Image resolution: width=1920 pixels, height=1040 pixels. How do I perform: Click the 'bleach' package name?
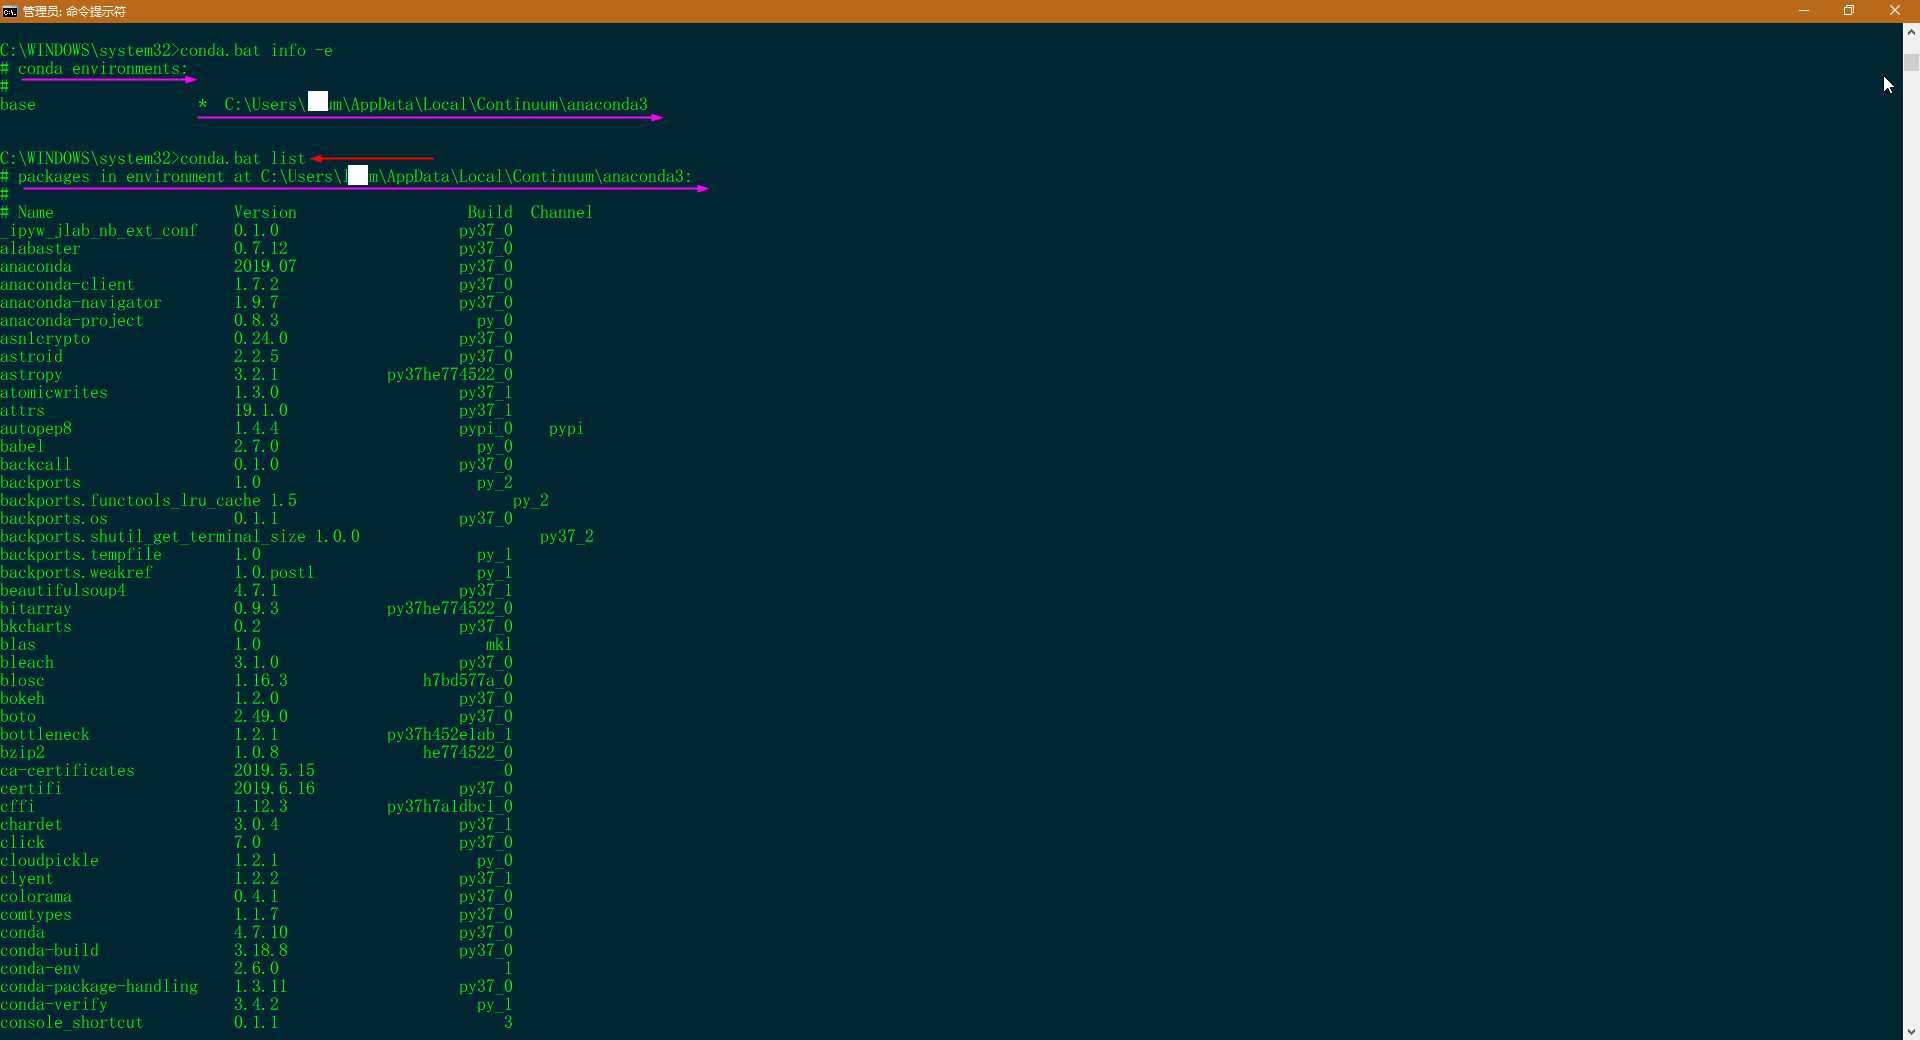27,662
